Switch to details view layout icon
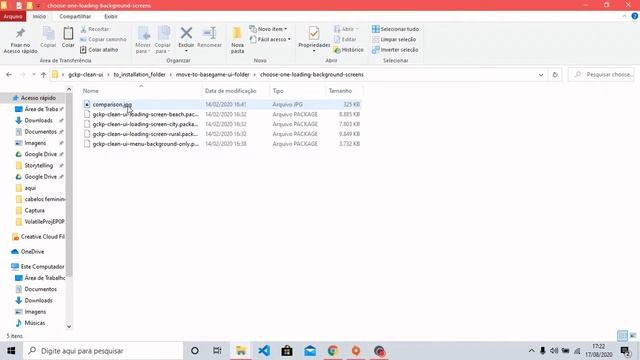The image size is (640, 360). coord(622,336)
